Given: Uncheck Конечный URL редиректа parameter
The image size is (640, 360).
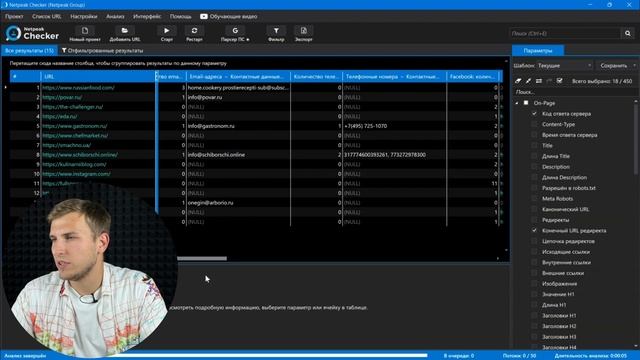Looking at the screenshot, I should click(x=534, y=230).
